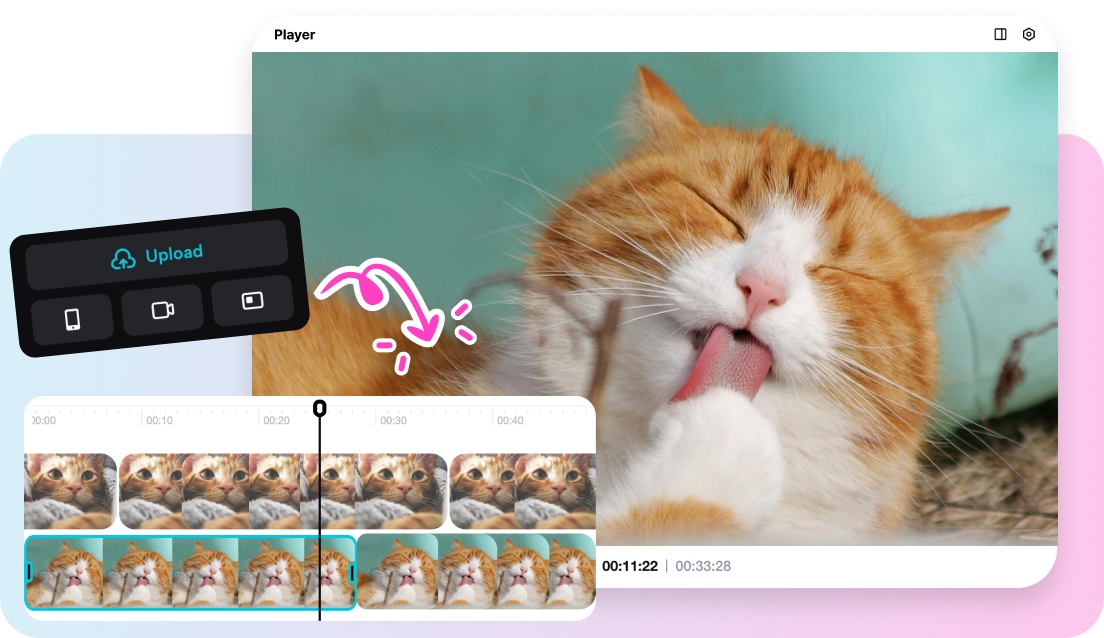Select the unselected licking-cat clip on lower track
The width and height of the screenshot is (1104, 638).
click(x=475, y=572)
